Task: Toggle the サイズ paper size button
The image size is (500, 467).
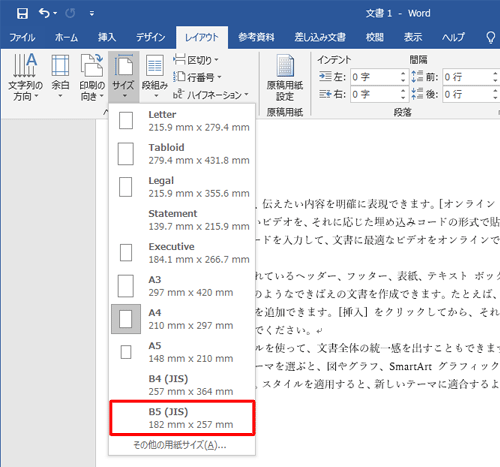Action: pyautogui.click(x=123, y=77)
